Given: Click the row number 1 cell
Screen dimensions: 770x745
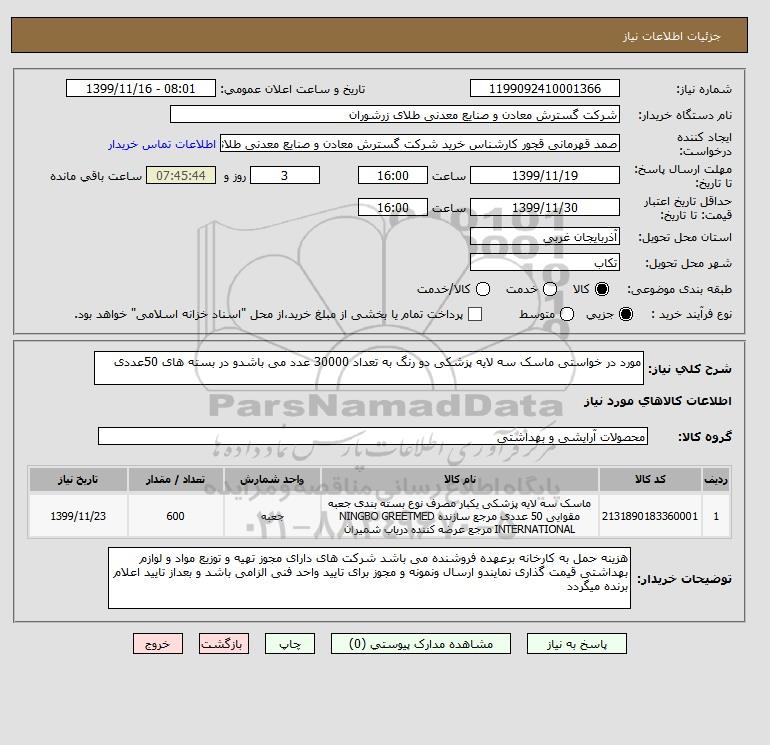Looking at the screenshot, I should coord(716,516).
